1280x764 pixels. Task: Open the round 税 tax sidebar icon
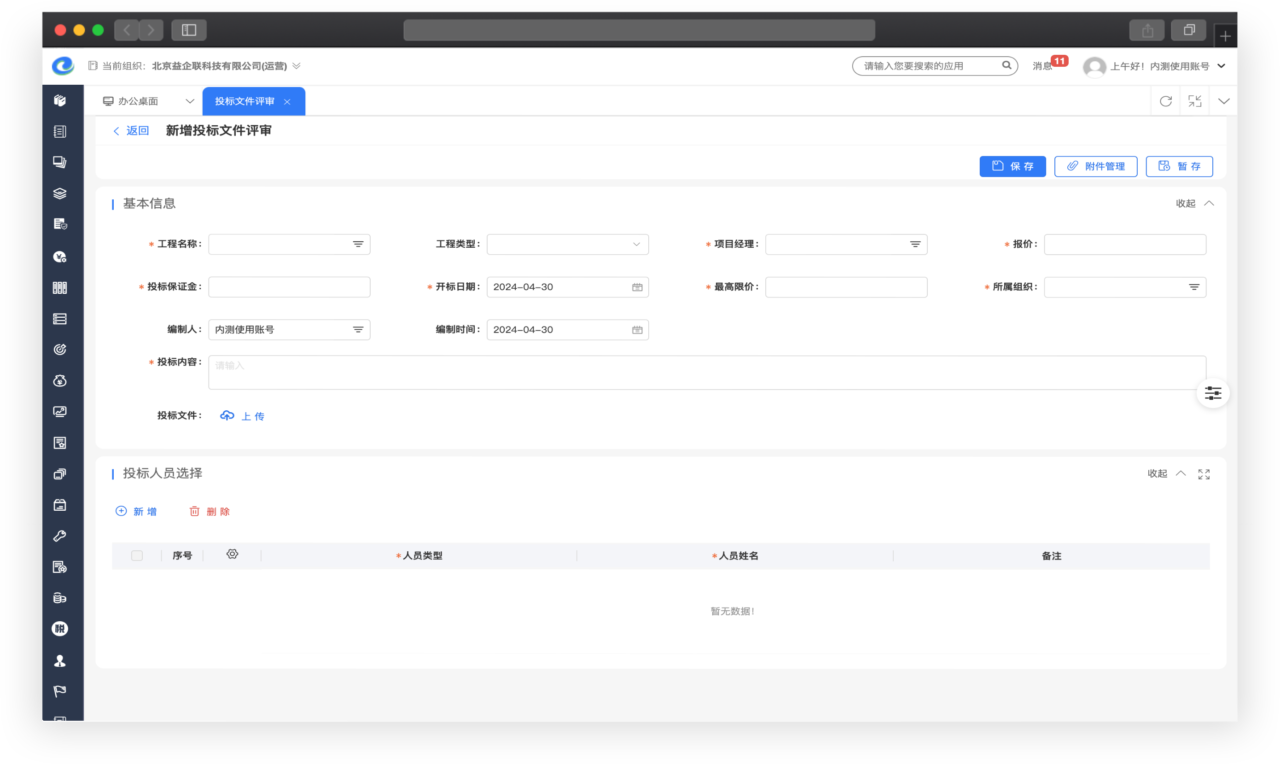point(60,629)
